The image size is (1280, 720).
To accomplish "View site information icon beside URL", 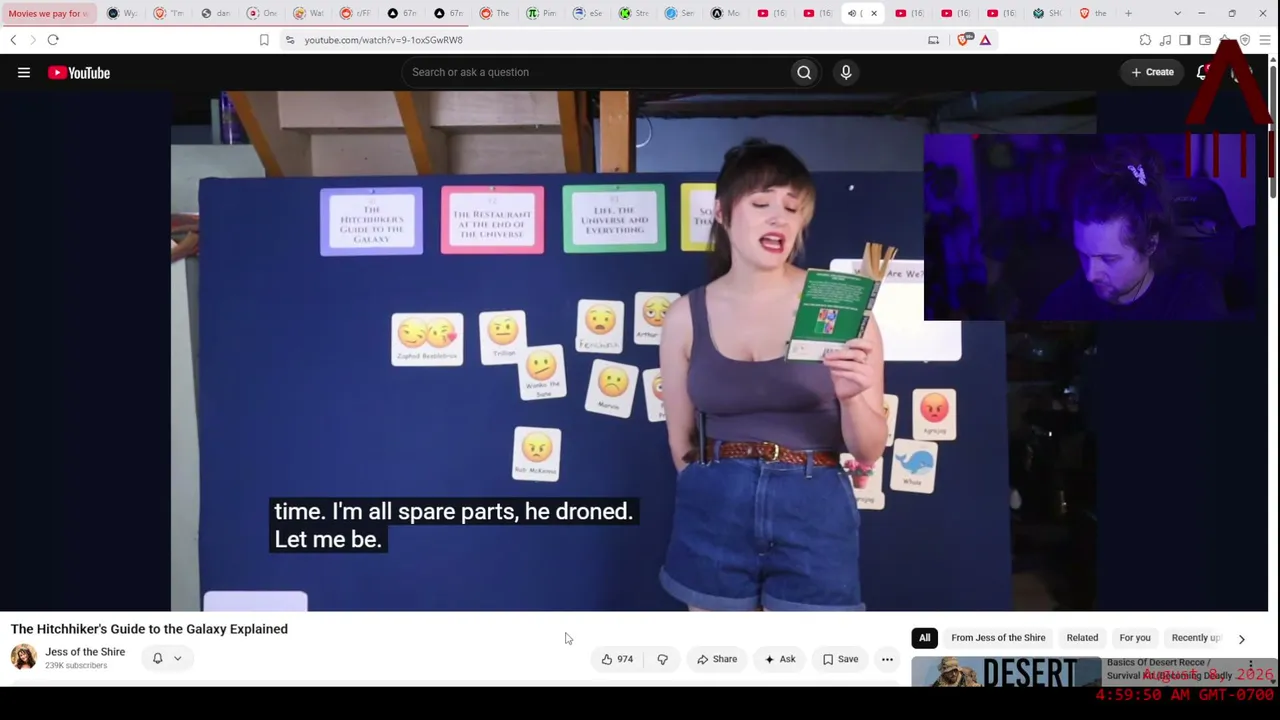I will pyautogui.click(x=290, y=40).
